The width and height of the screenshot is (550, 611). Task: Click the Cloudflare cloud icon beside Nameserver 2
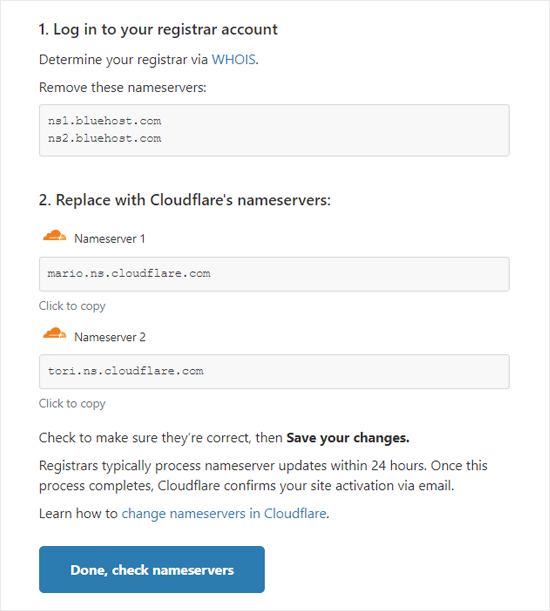[55, 333]
